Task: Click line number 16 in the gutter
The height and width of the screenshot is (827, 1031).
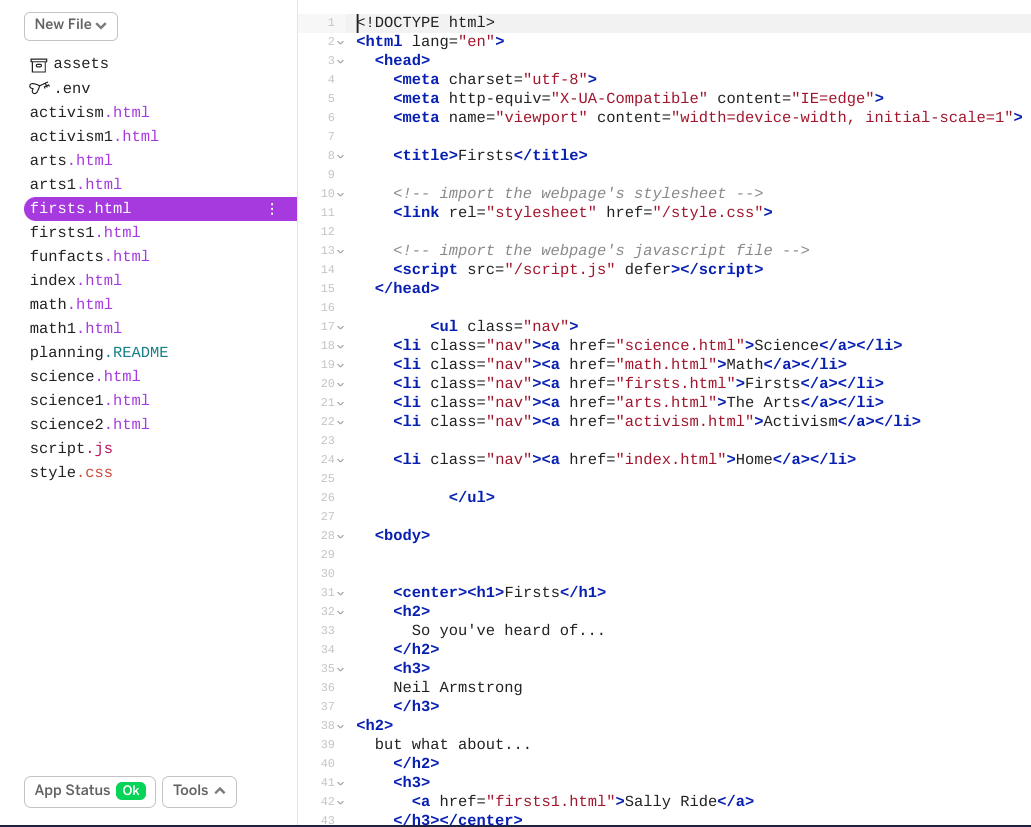Action: click(327, 308)
